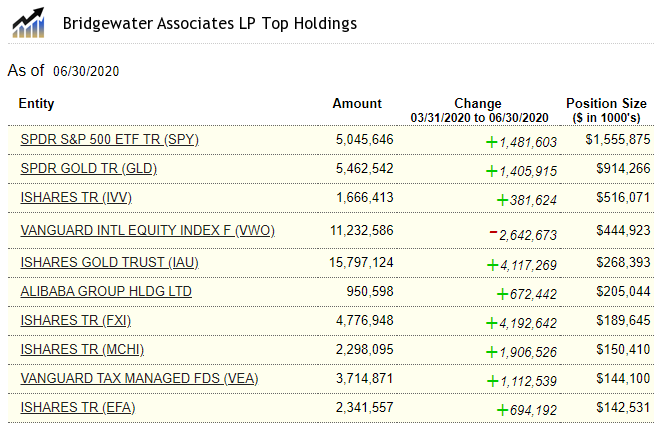Click the Entity column header
658x423 pixels.
[37, 103]
